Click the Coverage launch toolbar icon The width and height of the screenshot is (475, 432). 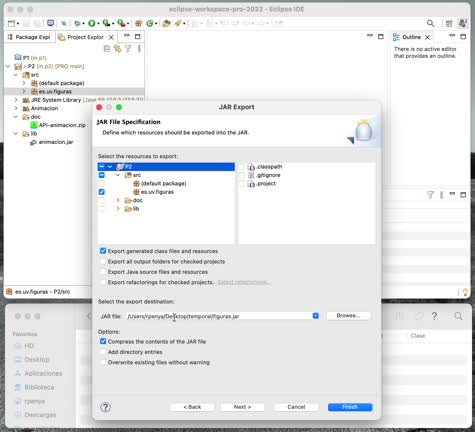tap(106, 23)
